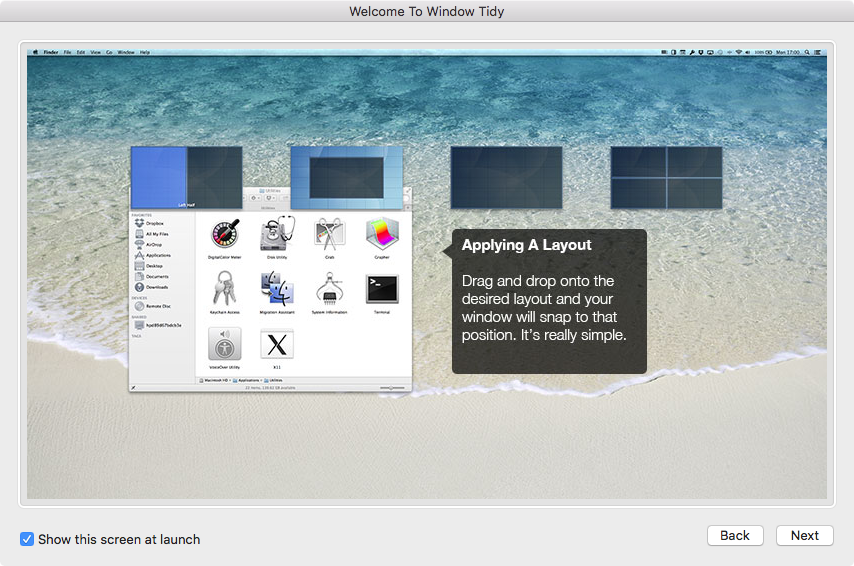Open Documents in the Finder sidebar
The height and width of the screenshot is (566, 854).
[151, 276]
